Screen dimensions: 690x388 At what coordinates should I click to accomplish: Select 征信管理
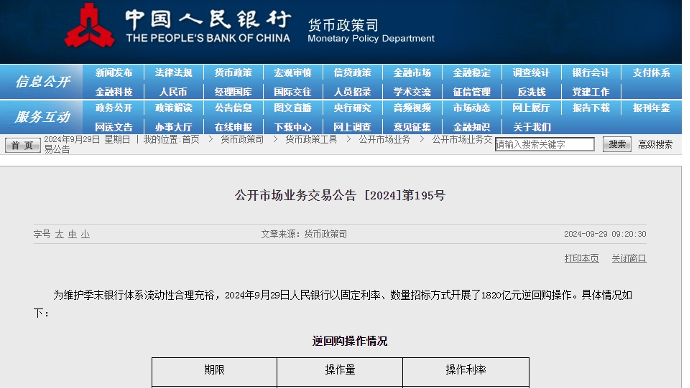pos(472,92)
